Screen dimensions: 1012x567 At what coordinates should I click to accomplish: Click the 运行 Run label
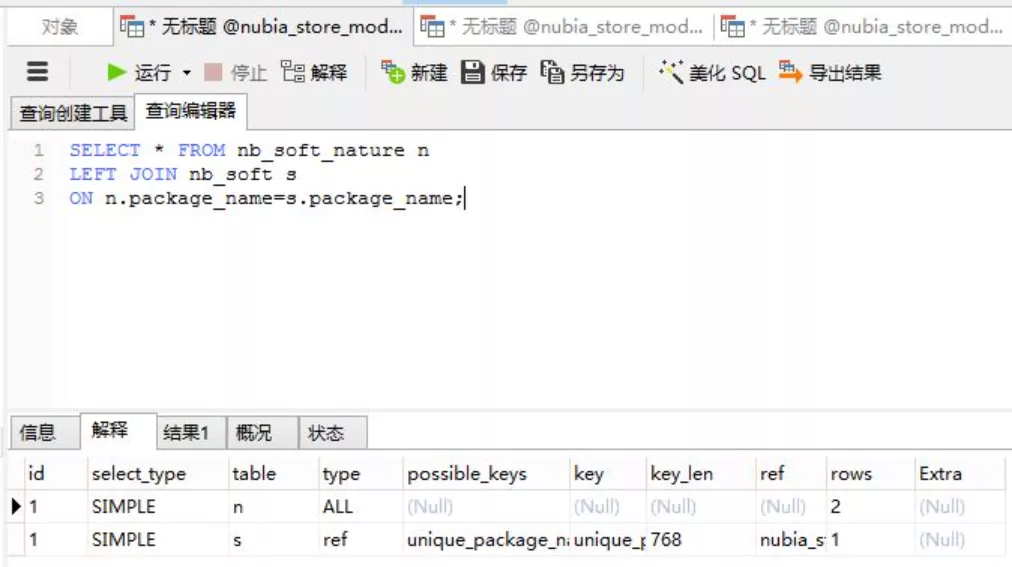point(153,73)
